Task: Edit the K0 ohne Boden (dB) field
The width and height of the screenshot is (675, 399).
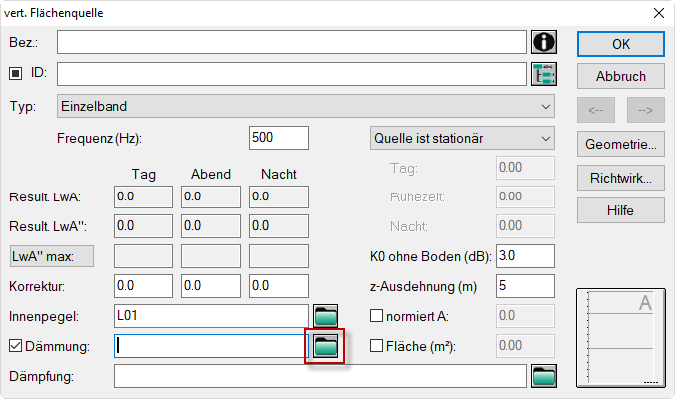Action: [x=525, y=256]
